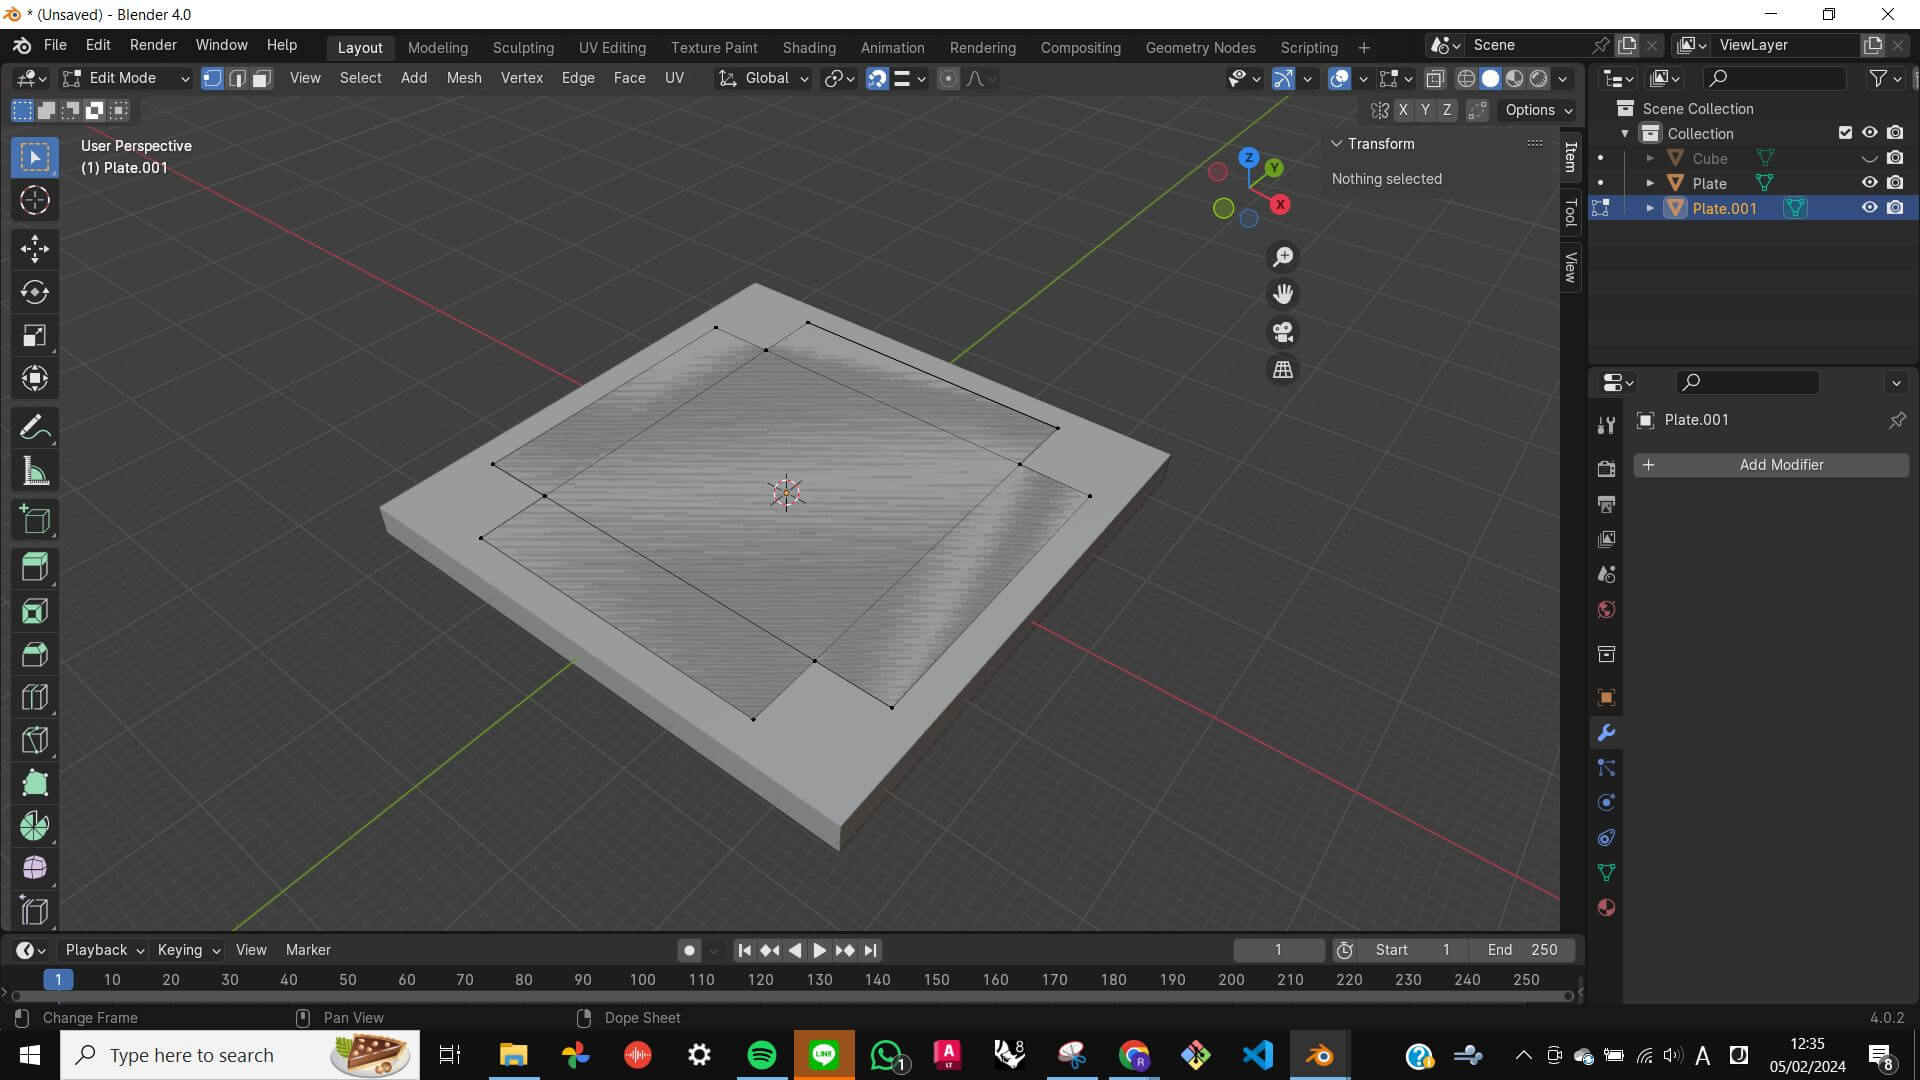Choose the Annotate pencil tool
The width and height of the screenshot is (1920, 1080).
click(35, 428)
